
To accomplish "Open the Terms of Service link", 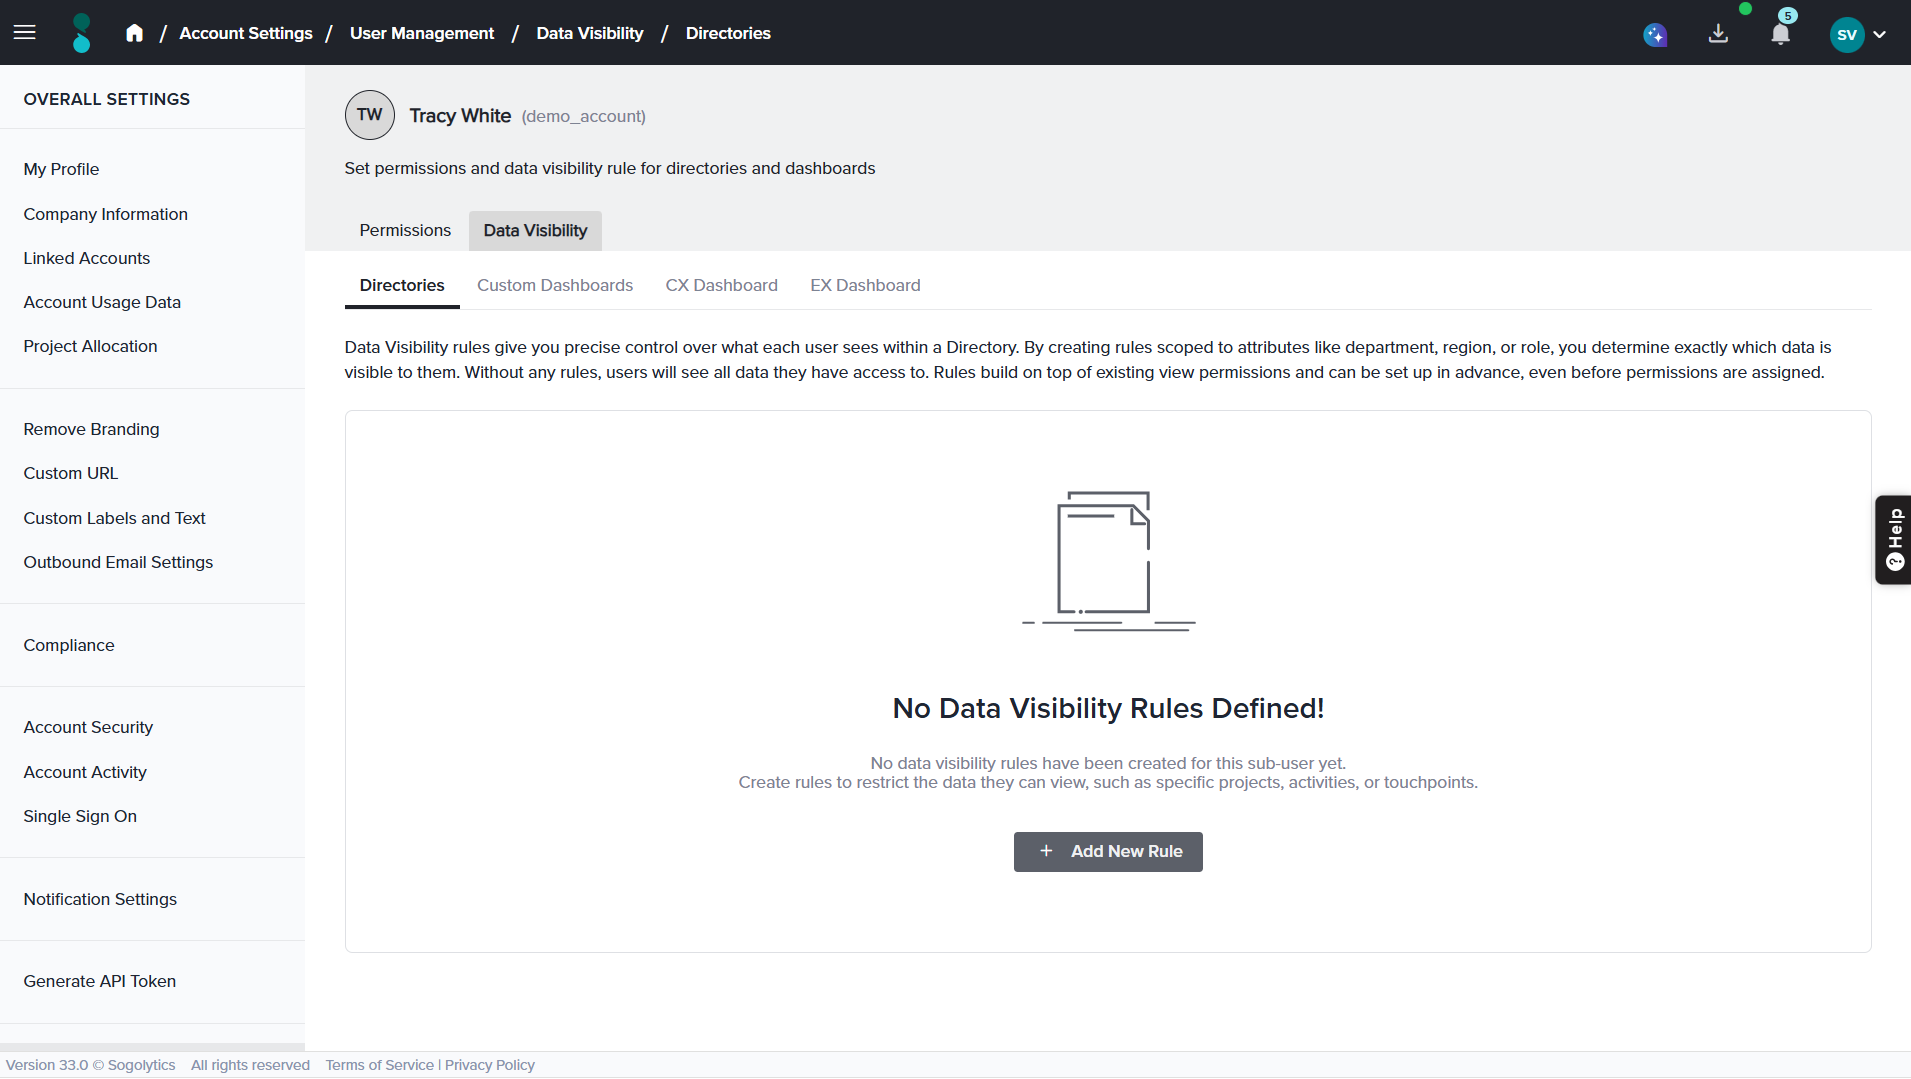I will pyautogui.click(x=379, y=1066).
